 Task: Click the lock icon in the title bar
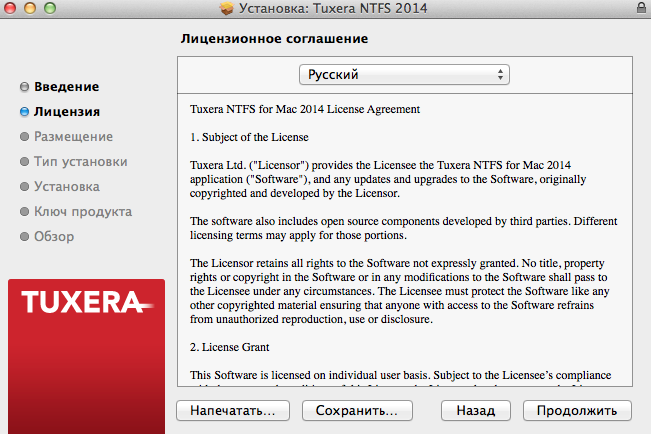pos(641,7)
